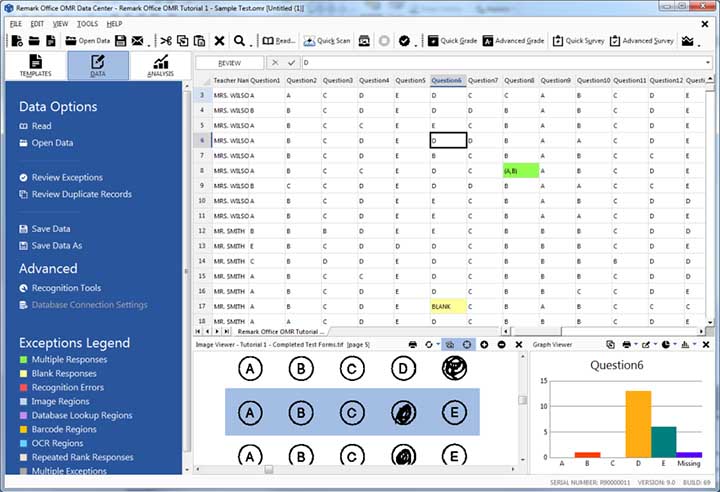720x492 pixels.
Task: Click the Find magnifier icon
Action: (x=239, y=41)
